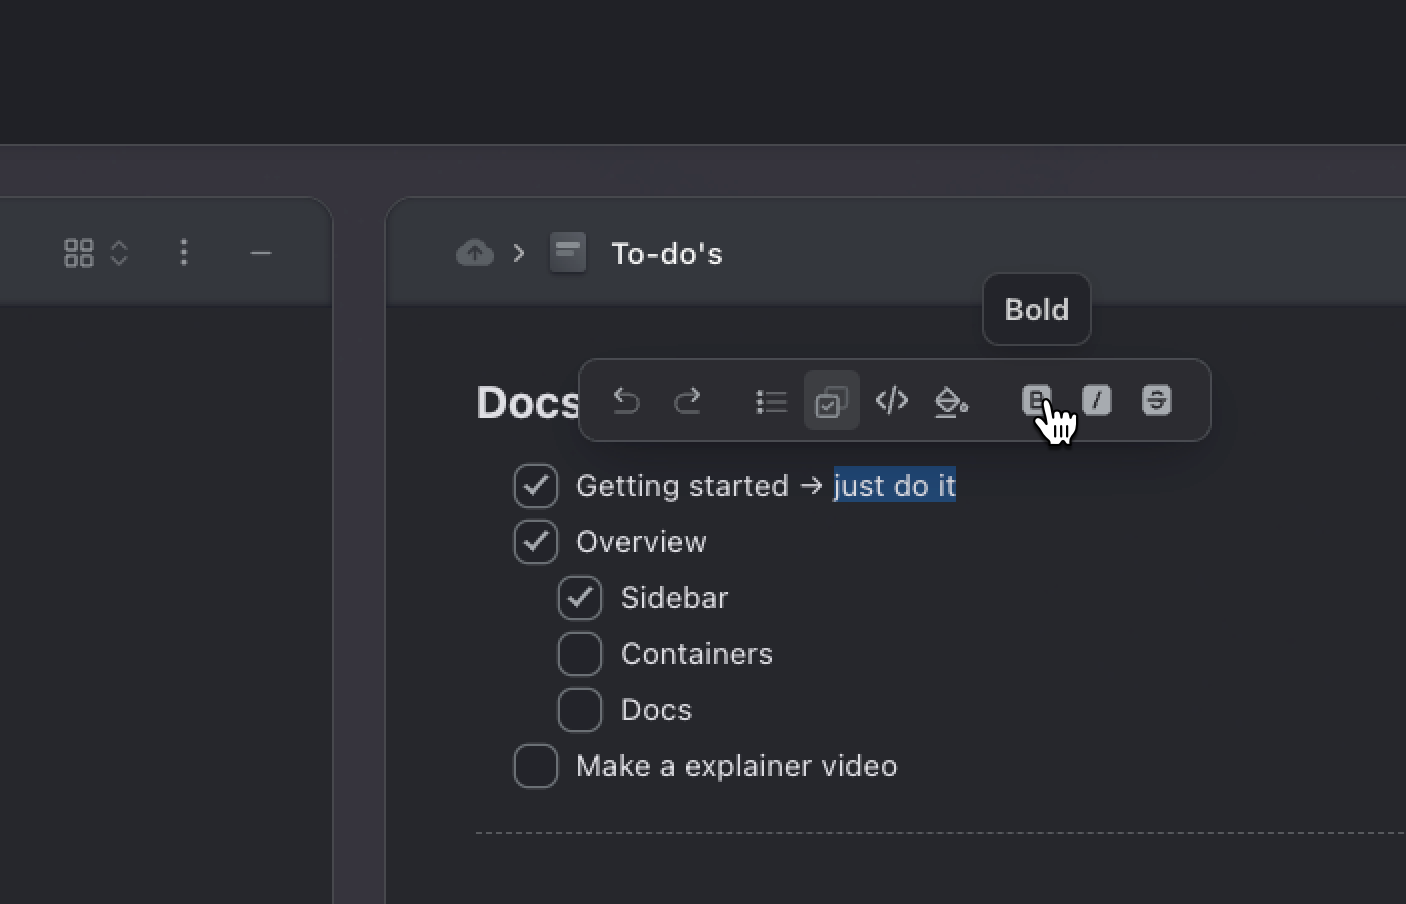
Task: Open the To-do's breadcrumb title
Action: point(667,254)
